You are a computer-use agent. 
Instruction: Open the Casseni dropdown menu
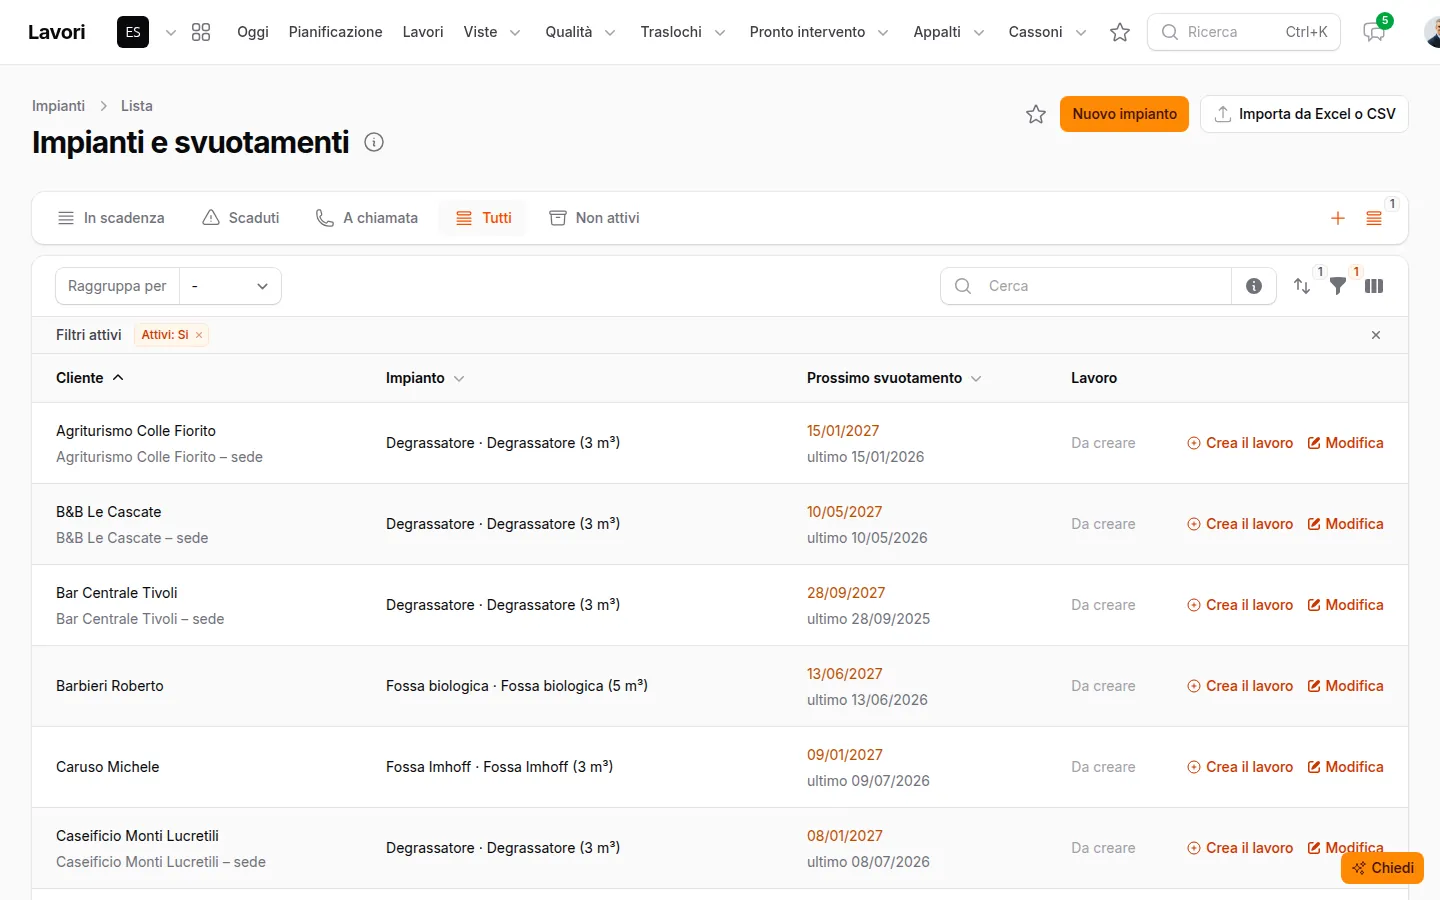click(1047, 32)
